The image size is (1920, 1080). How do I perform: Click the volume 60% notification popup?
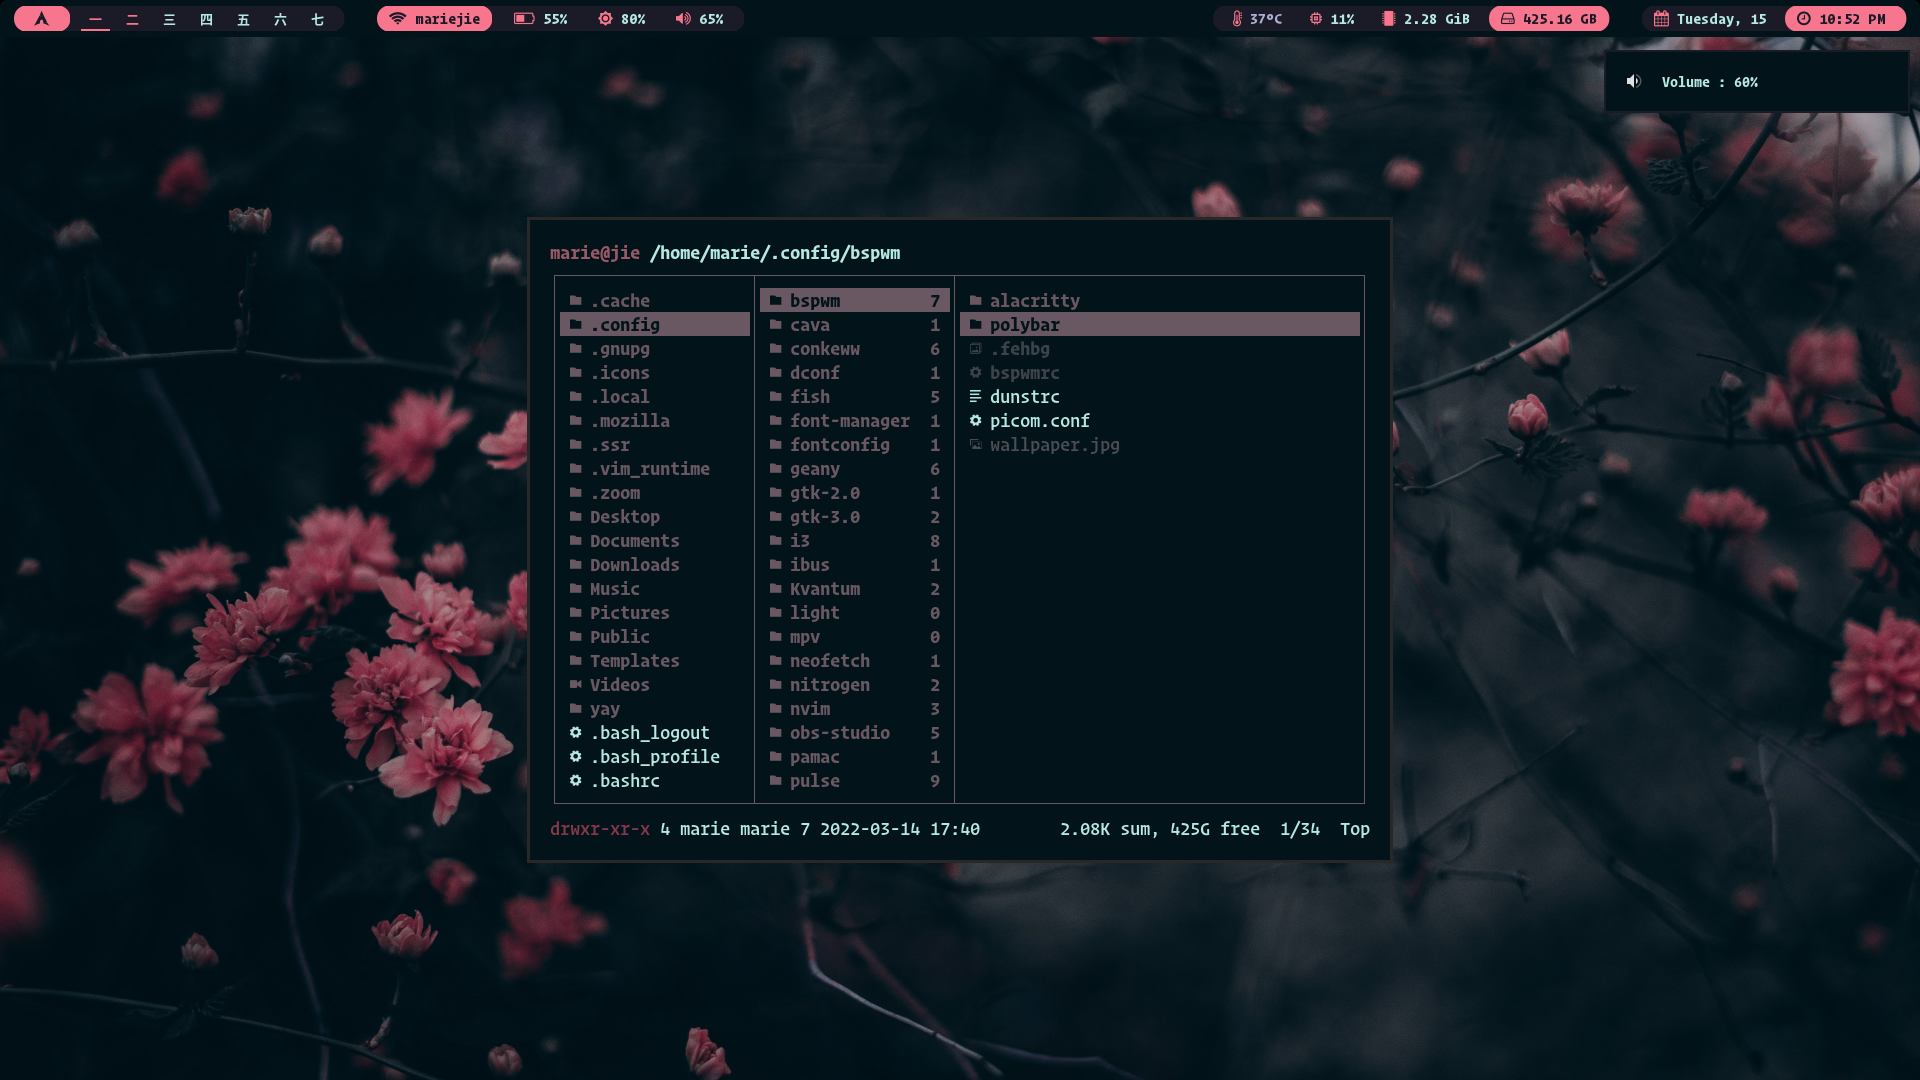1757,82
